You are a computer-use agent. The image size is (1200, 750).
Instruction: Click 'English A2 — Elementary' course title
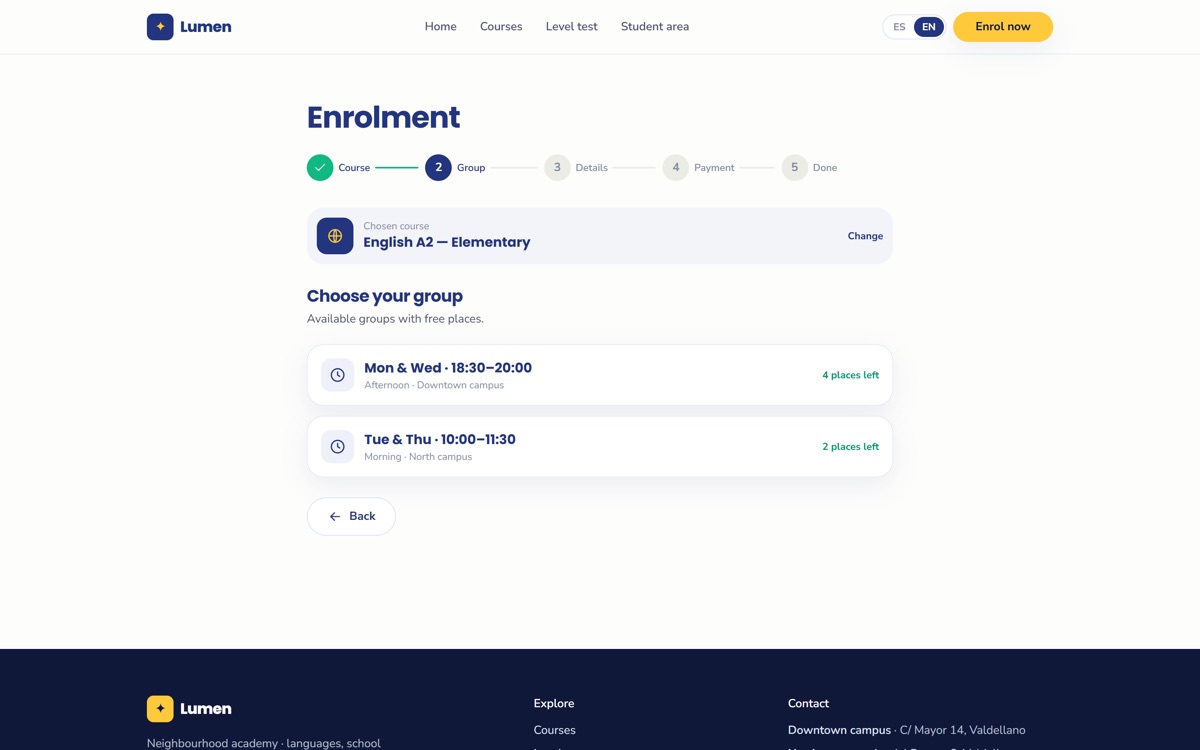pos(447,242)
